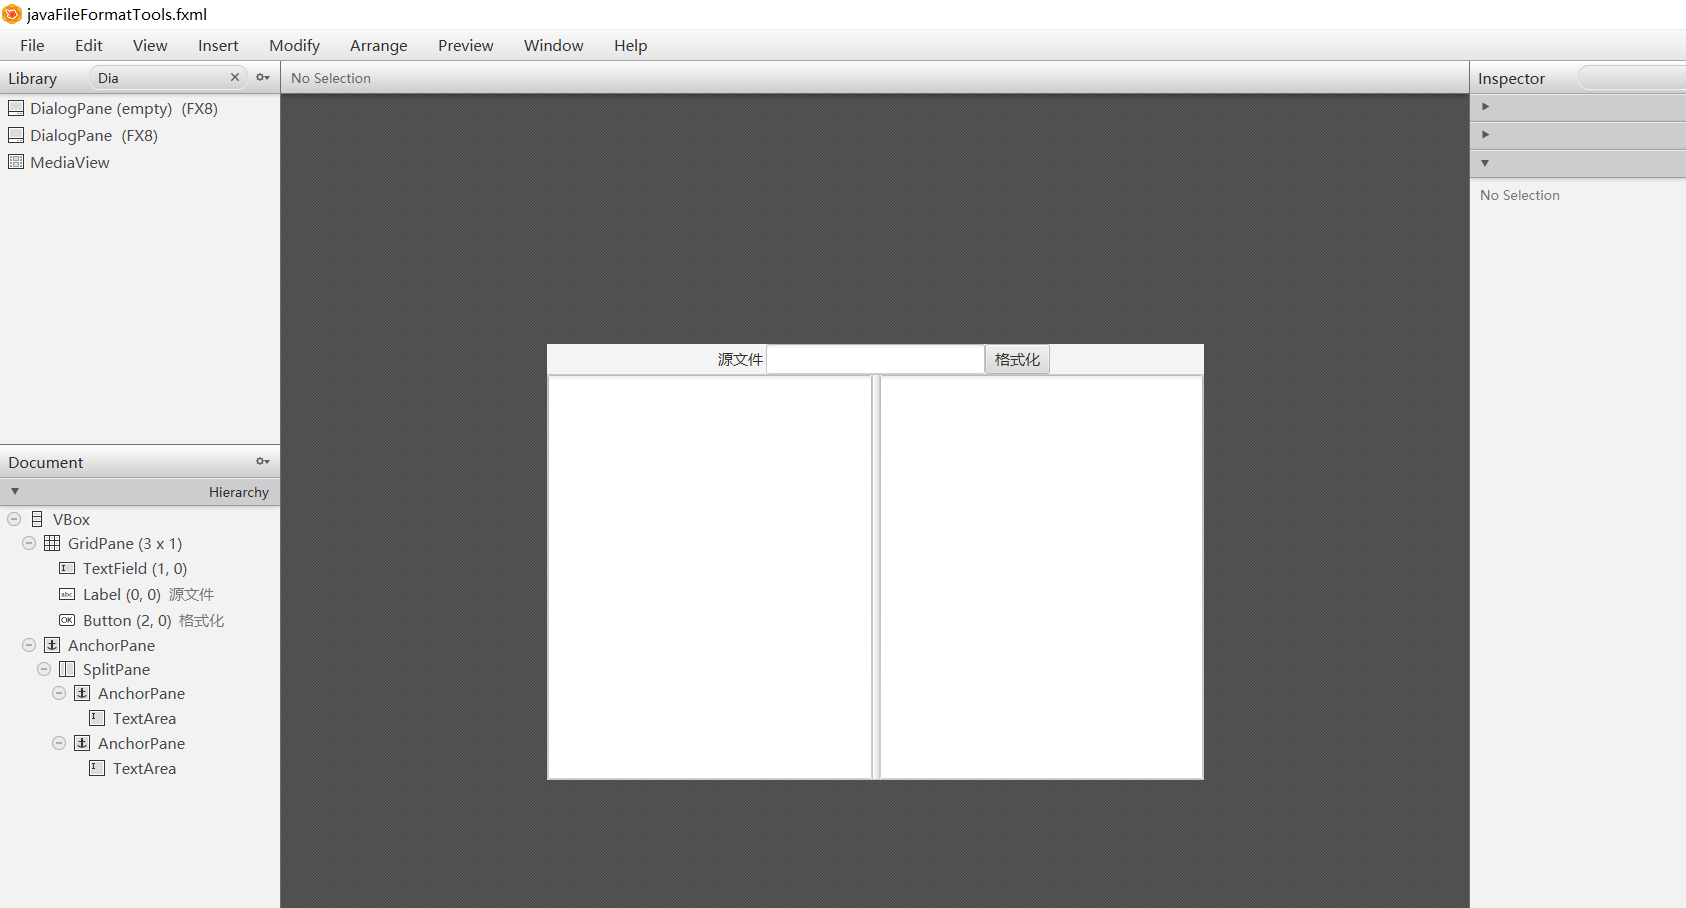Viewport: 1686px width, 908px height.
Task: Click the SplitPane node icon in Hierarchy
Action: 67,669
